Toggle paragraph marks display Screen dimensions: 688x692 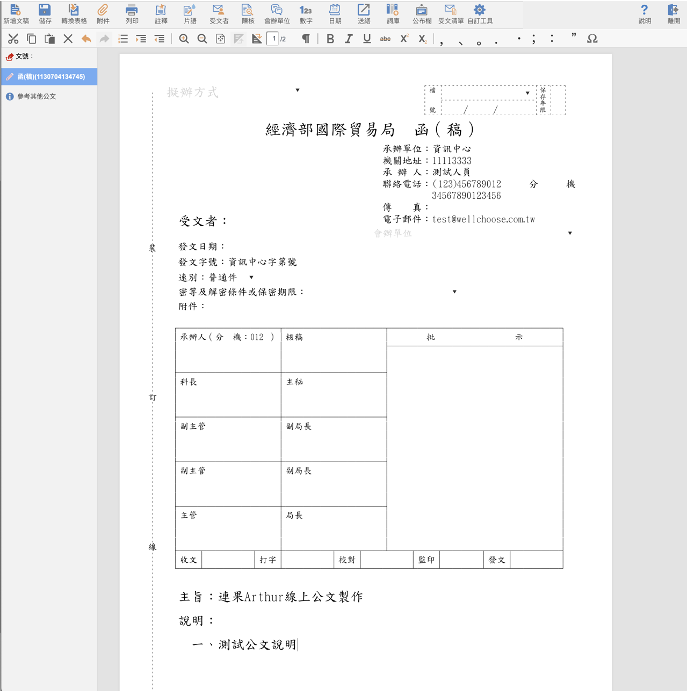[305, 39]
